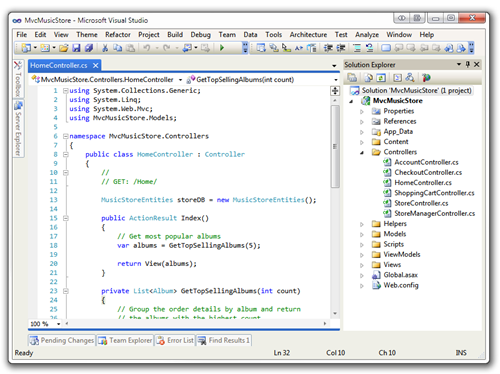Open the Debug menu
The width and height of the screenshot is (500, 374).
click(200, 35)
